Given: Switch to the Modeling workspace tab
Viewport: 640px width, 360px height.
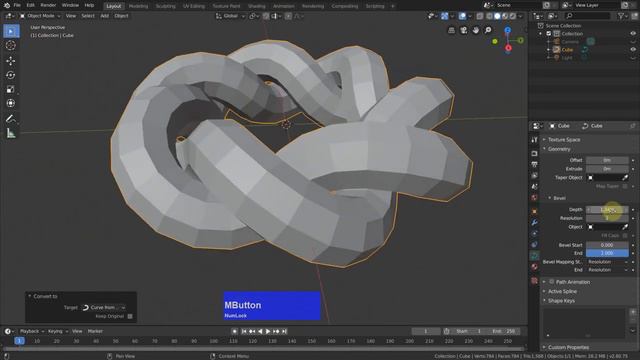Looking at the screenshot, I should 138,6.
